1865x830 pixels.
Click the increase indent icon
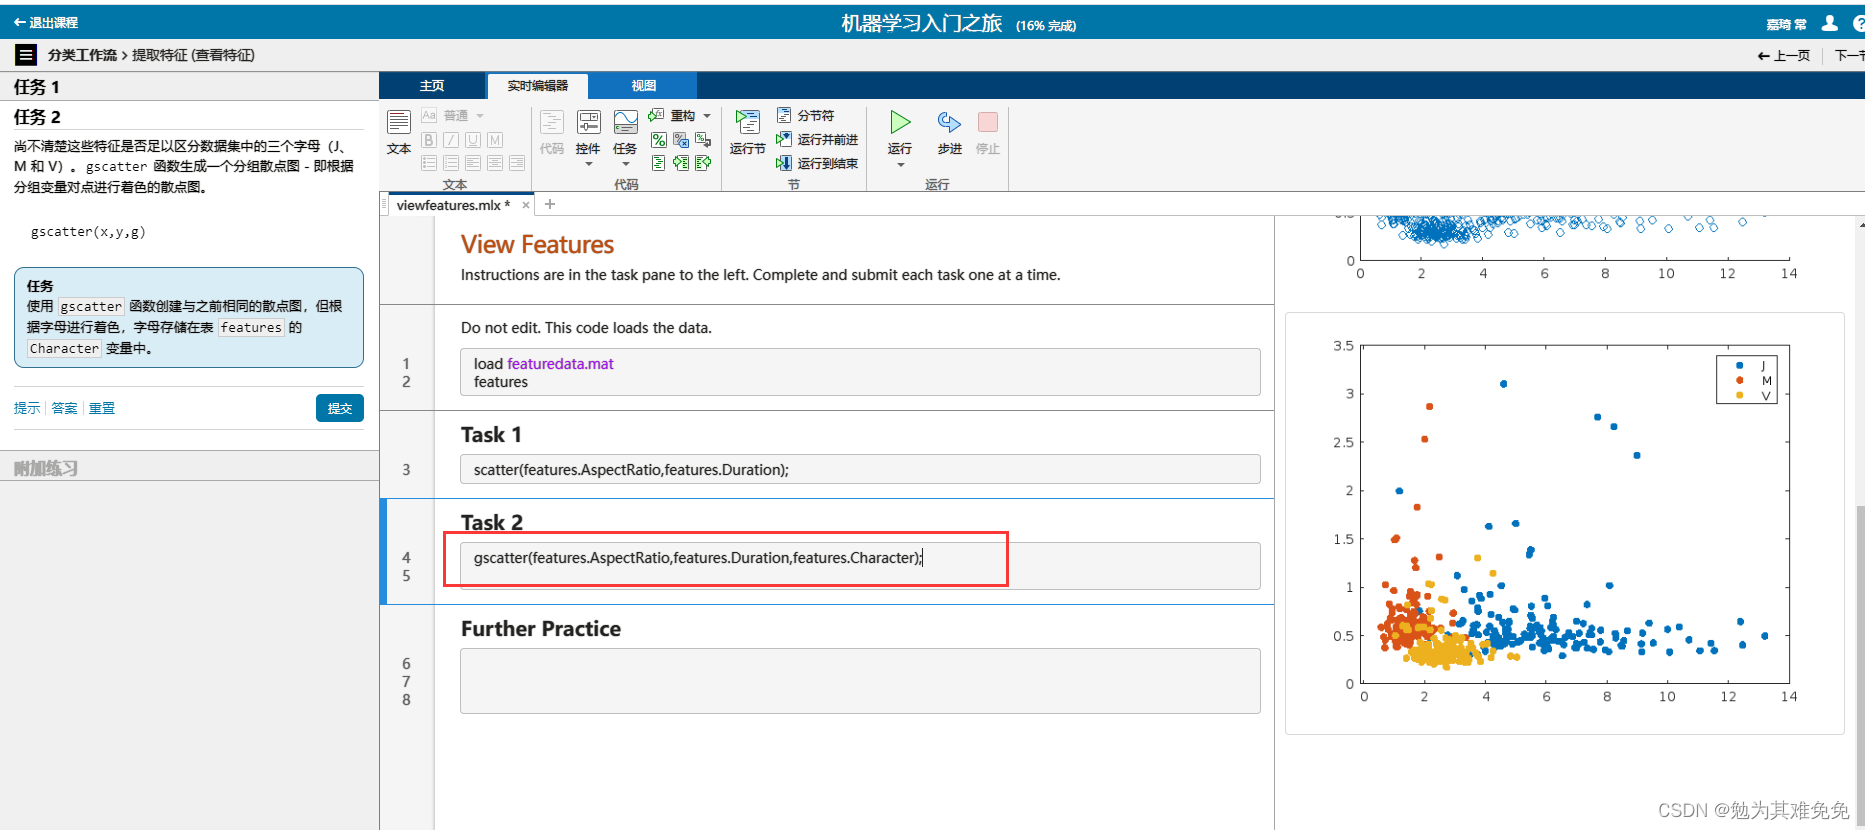(681, 162)
